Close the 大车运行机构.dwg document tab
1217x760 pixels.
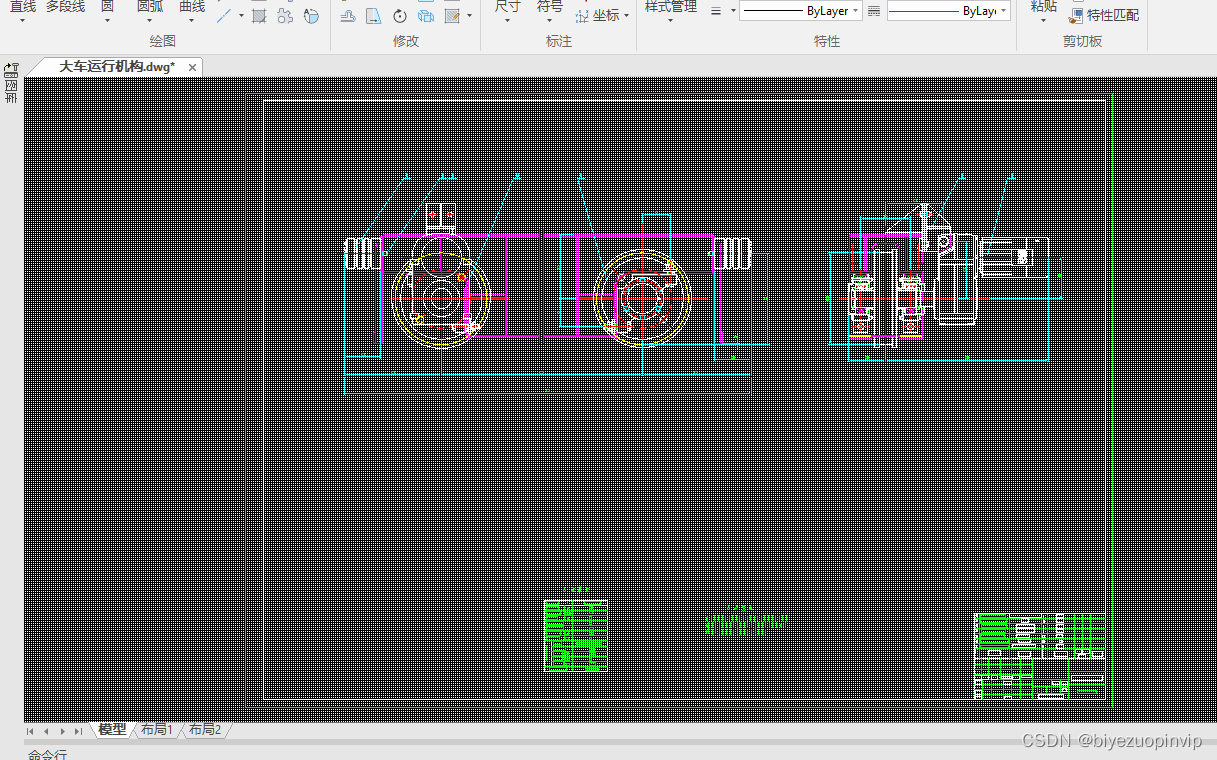point(192,67)
